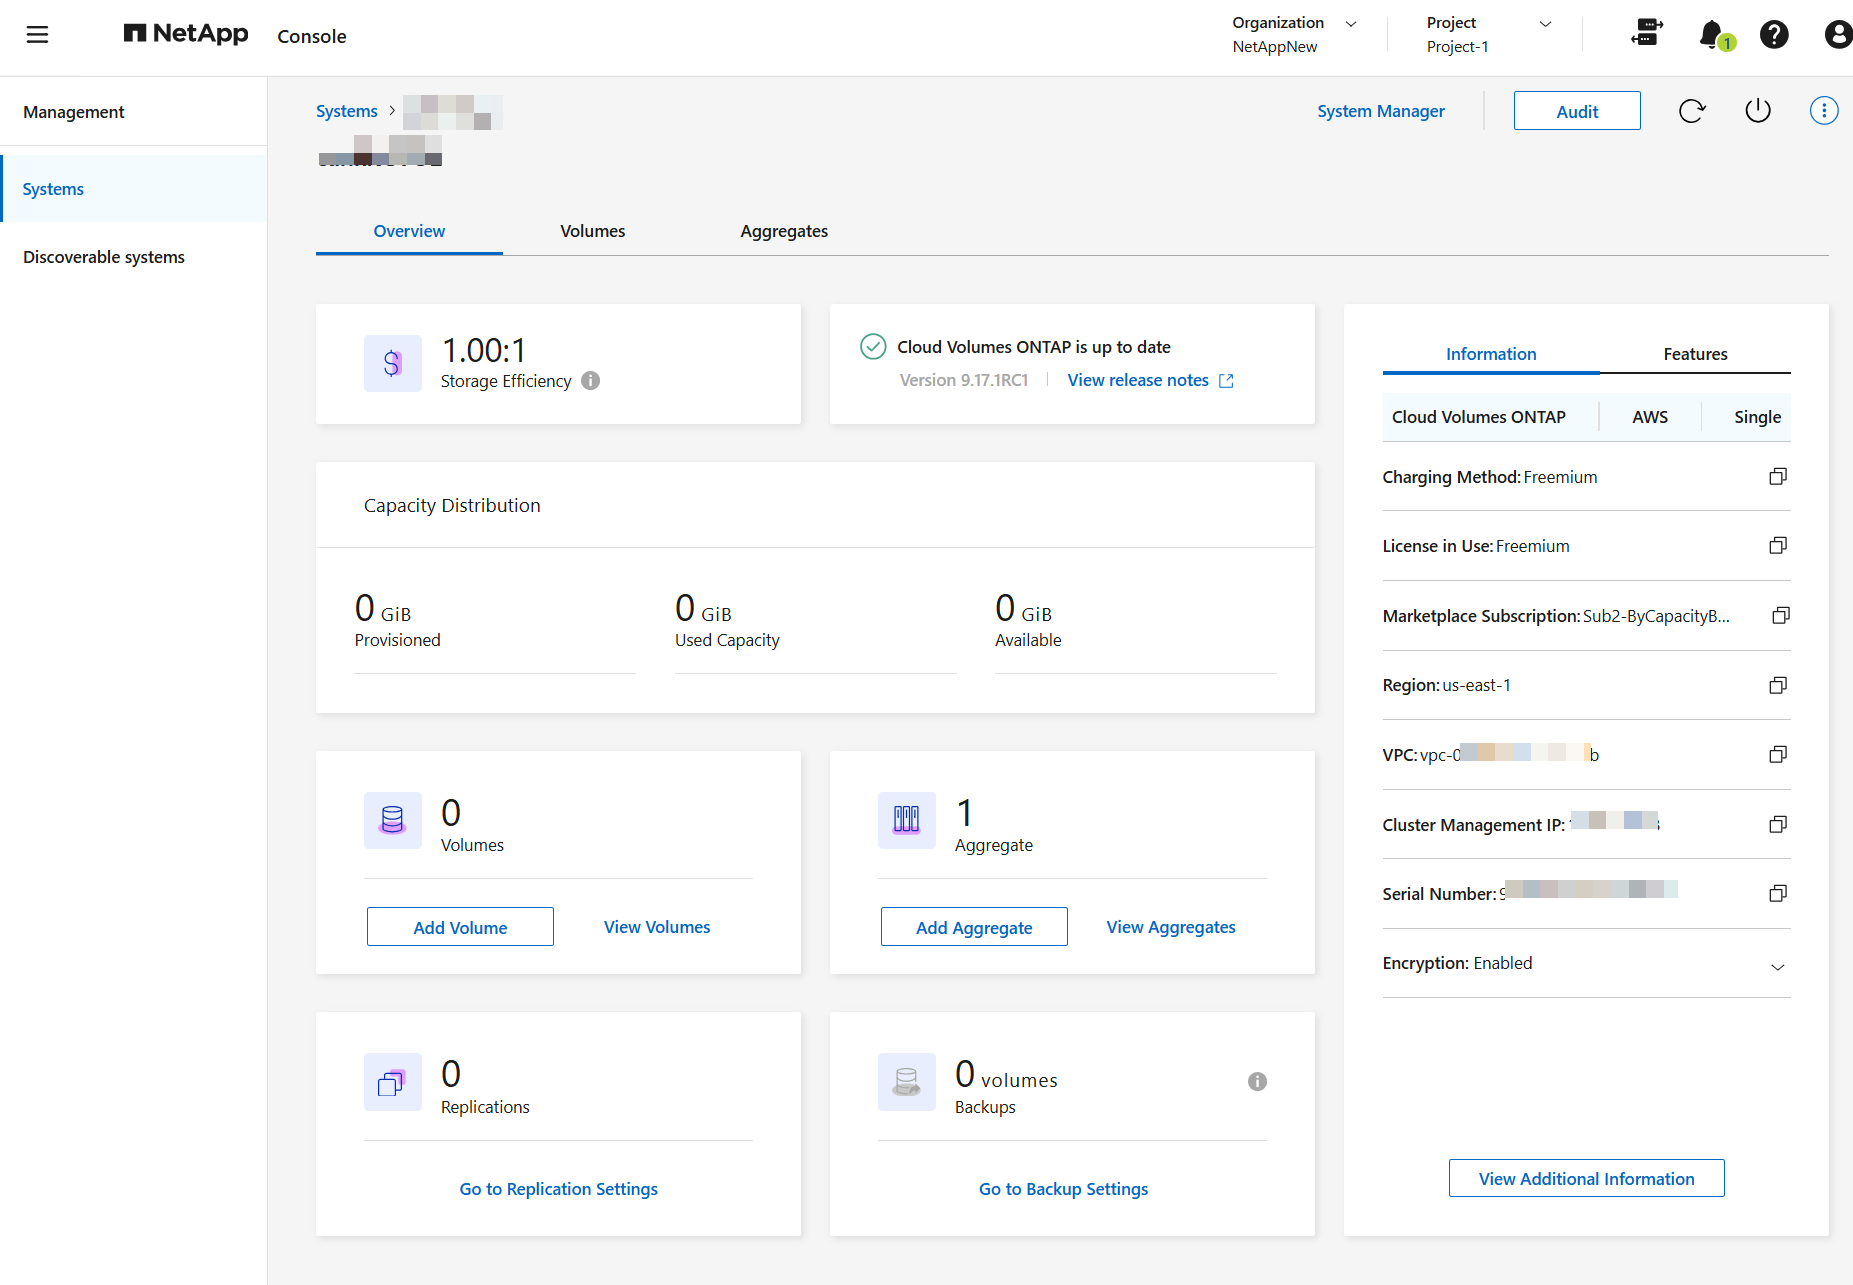Copy the Serial Number
1853x1285 pixels.
point(1777,893)
